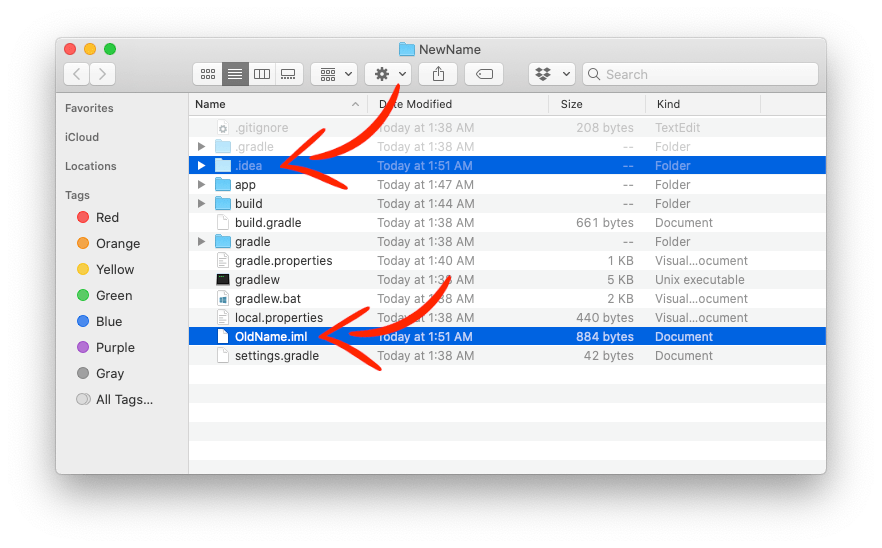Go forward with the forward arrow
882x548 pixels.
(102, 74)
